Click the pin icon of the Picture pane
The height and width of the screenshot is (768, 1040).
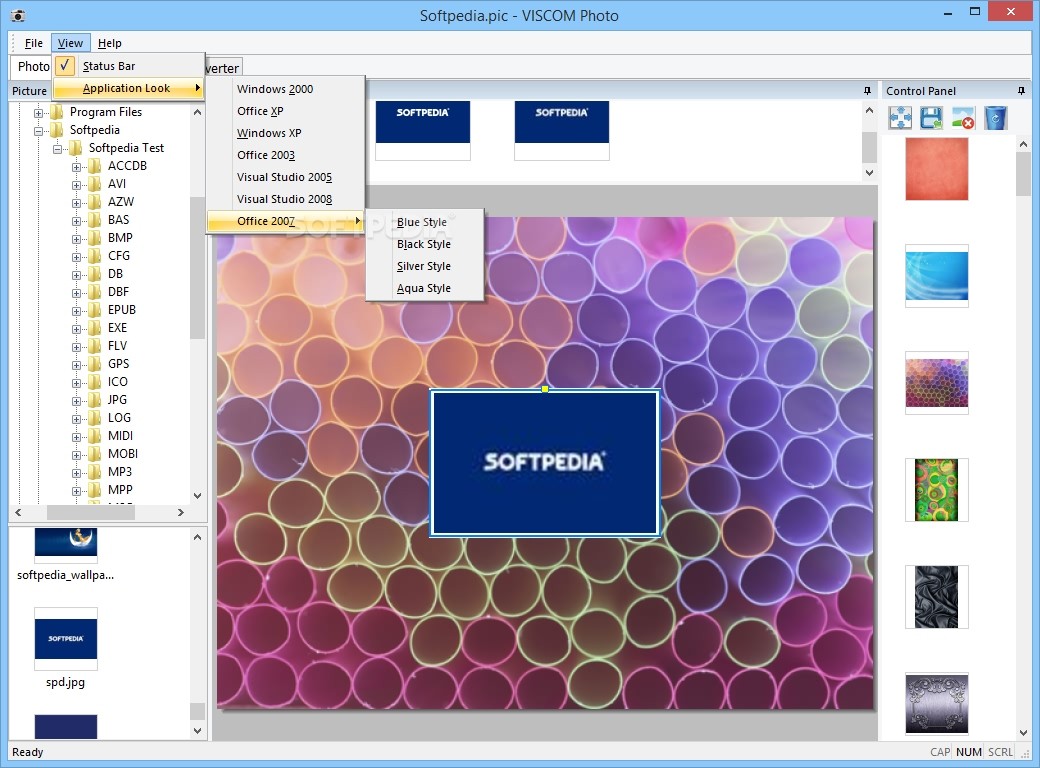867,90
